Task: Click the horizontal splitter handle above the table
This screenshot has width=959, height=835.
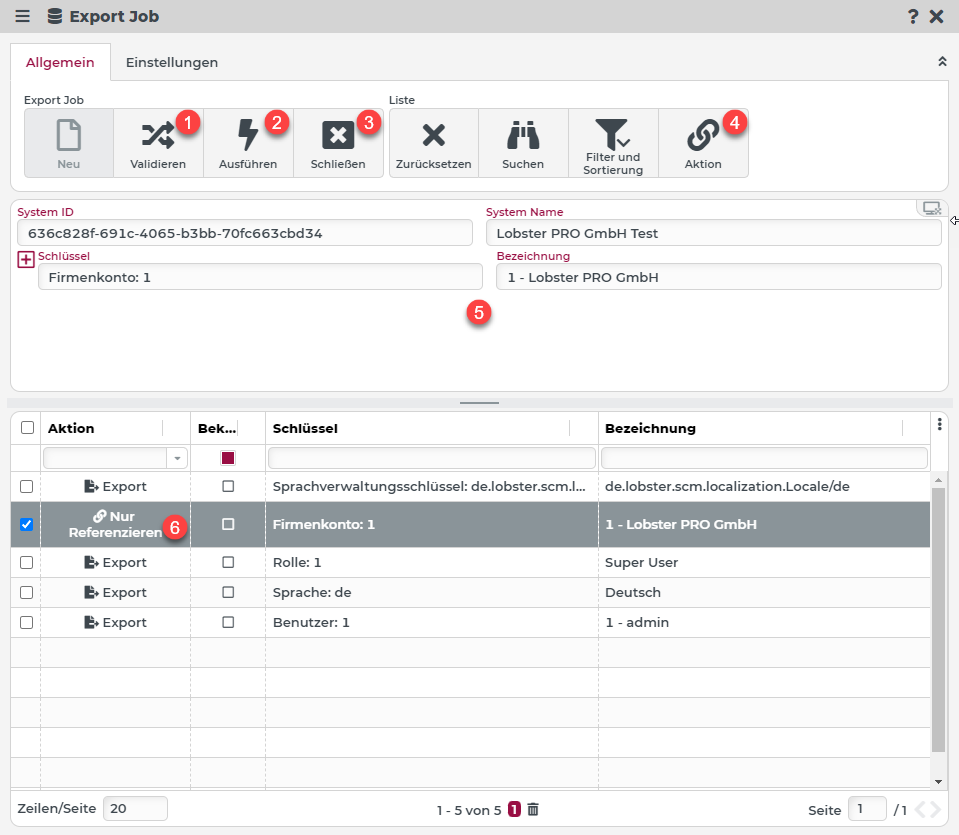Action: point(480,403)
